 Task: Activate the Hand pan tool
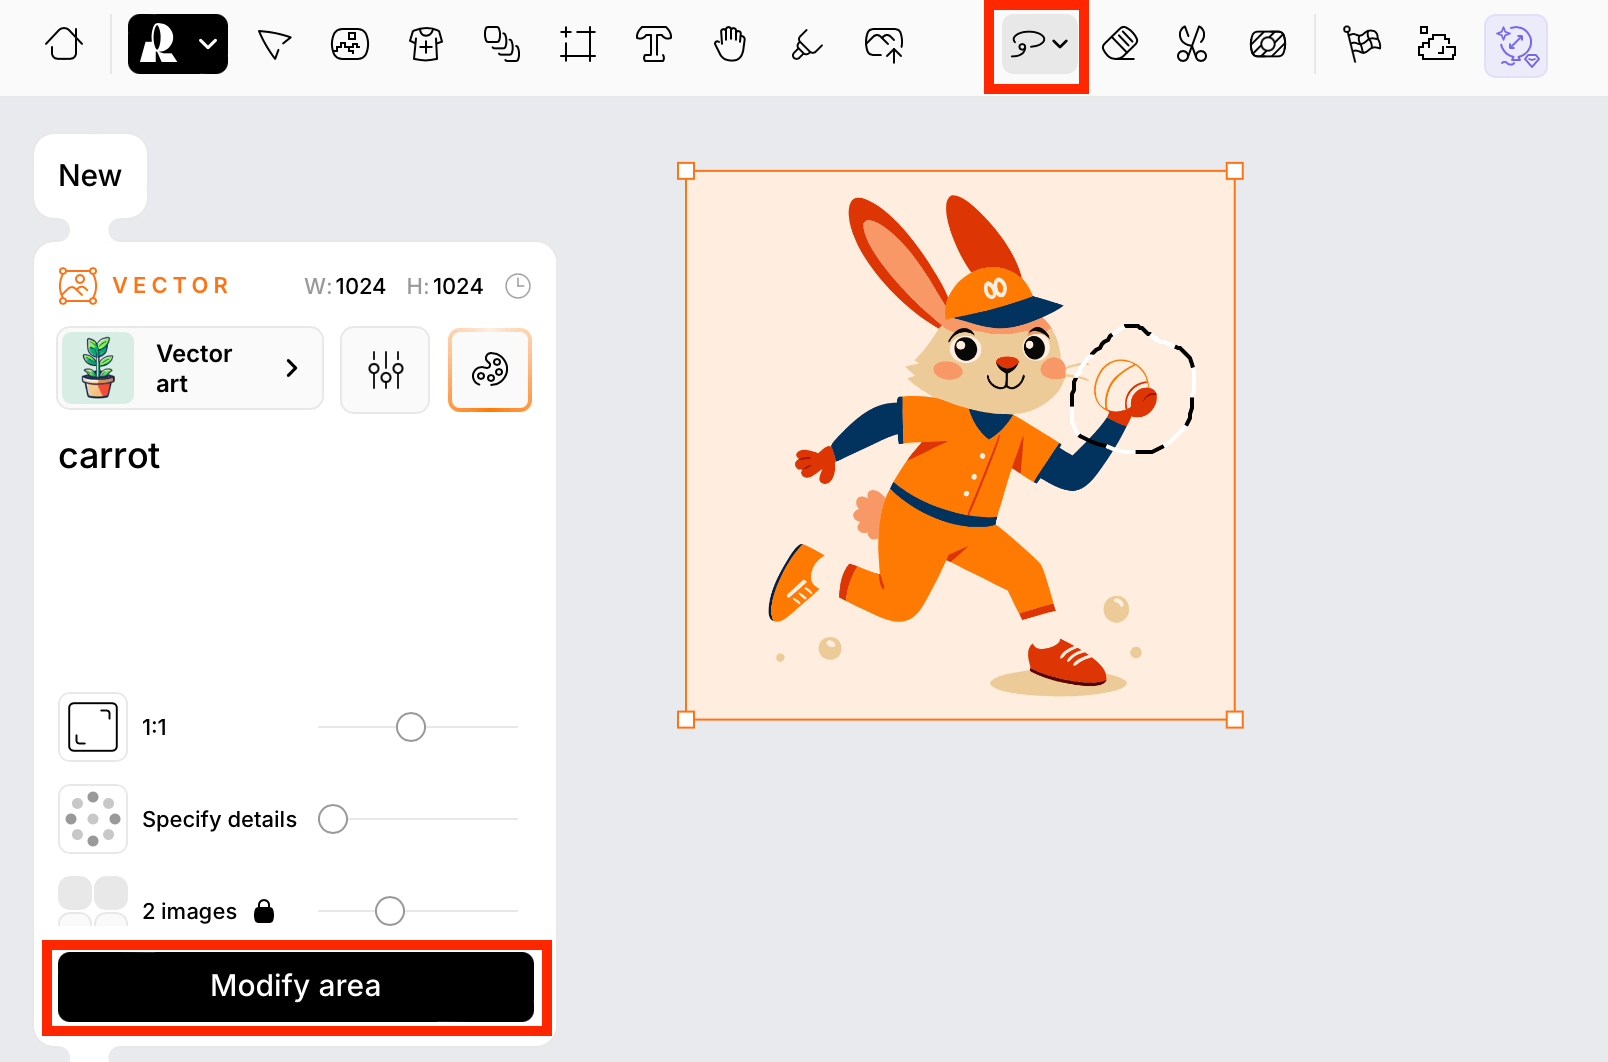[730, 44]
